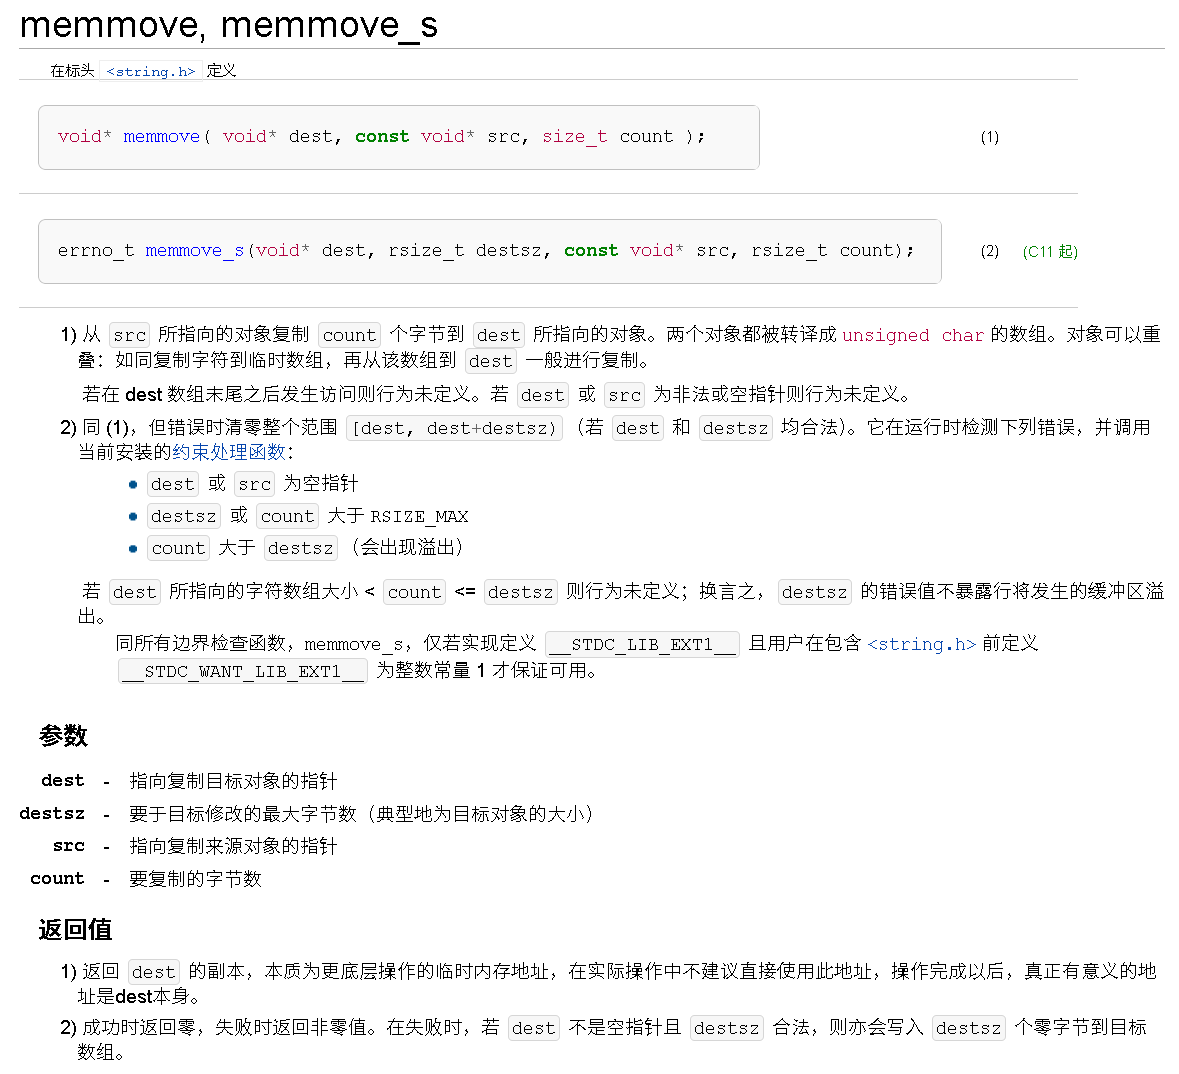Click the (1) declaration number label
This screenshot has width=1179, height=1074.
pos(990,138)
